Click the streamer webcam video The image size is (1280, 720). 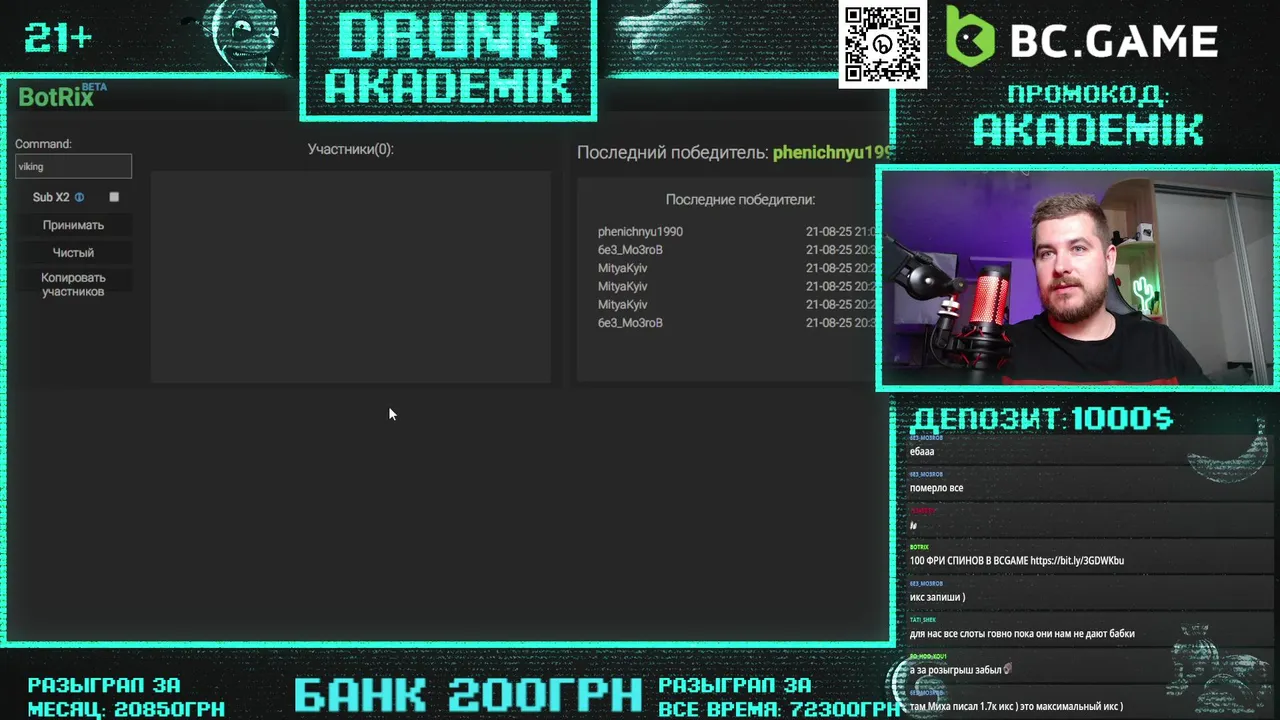pos(1076,277)
